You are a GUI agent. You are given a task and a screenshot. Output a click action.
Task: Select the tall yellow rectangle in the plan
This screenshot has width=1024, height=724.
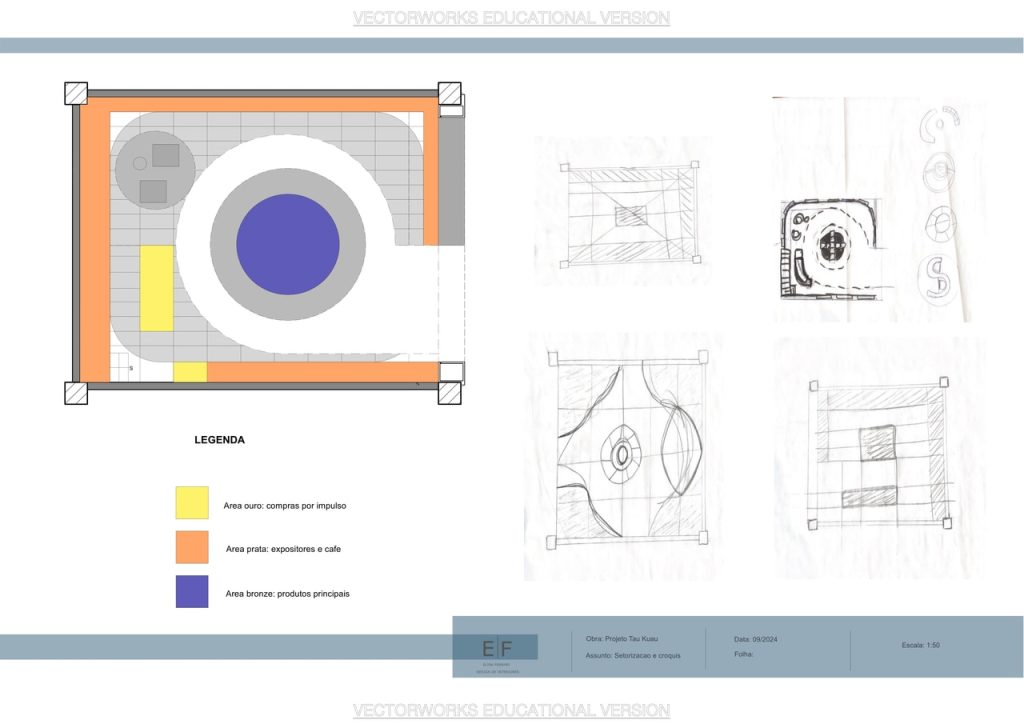(156, 288)
